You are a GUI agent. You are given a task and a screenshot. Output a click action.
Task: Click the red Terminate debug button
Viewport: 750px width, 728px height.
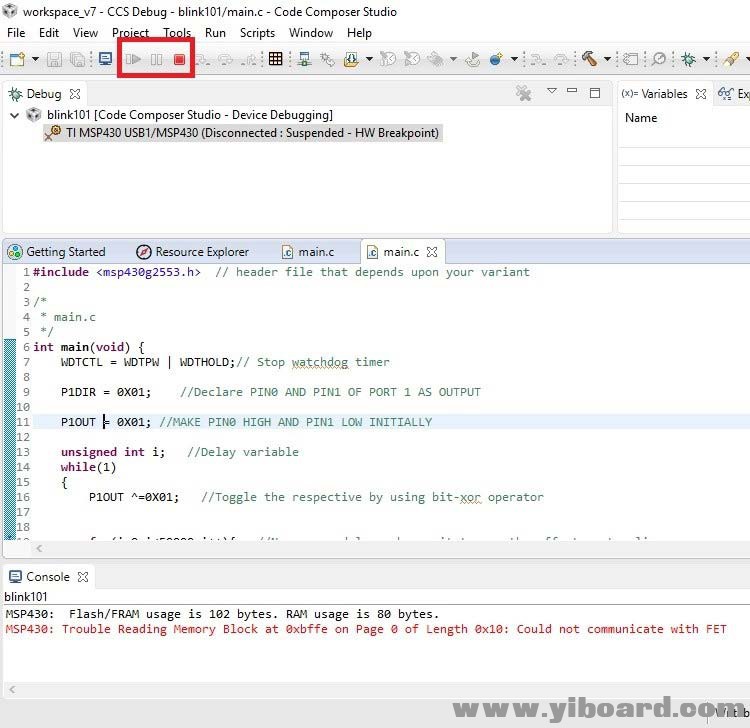[x=180, y=60]
